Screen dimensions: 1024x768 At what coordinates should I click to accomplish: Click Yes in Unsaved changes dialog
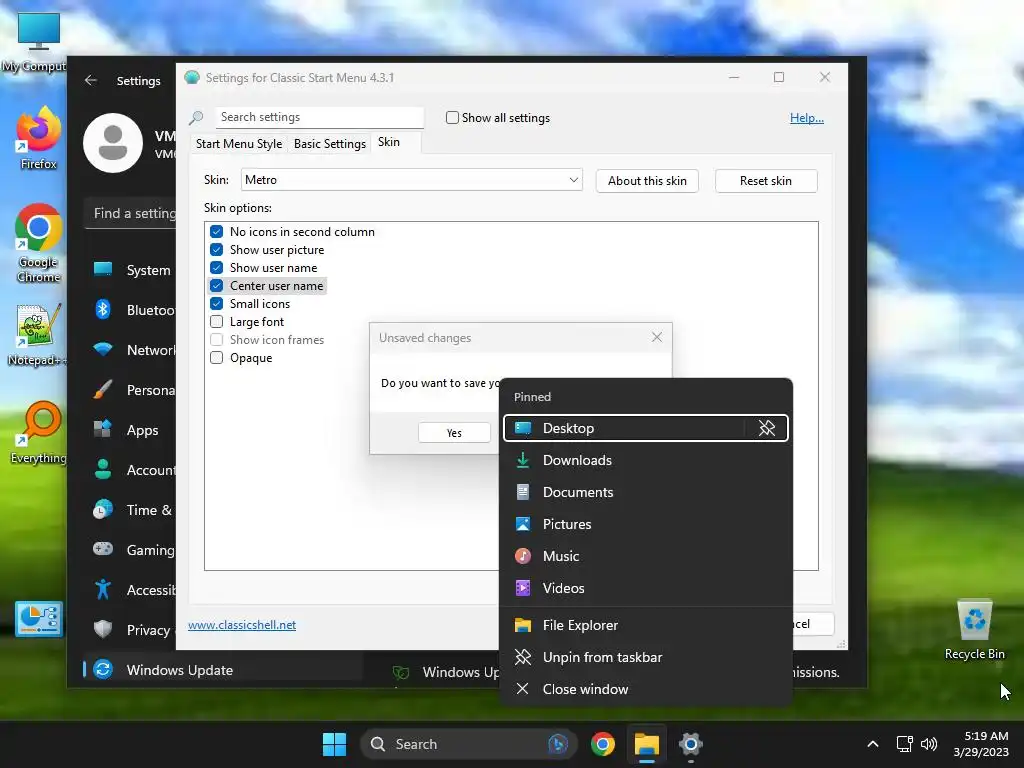[455, 432]
